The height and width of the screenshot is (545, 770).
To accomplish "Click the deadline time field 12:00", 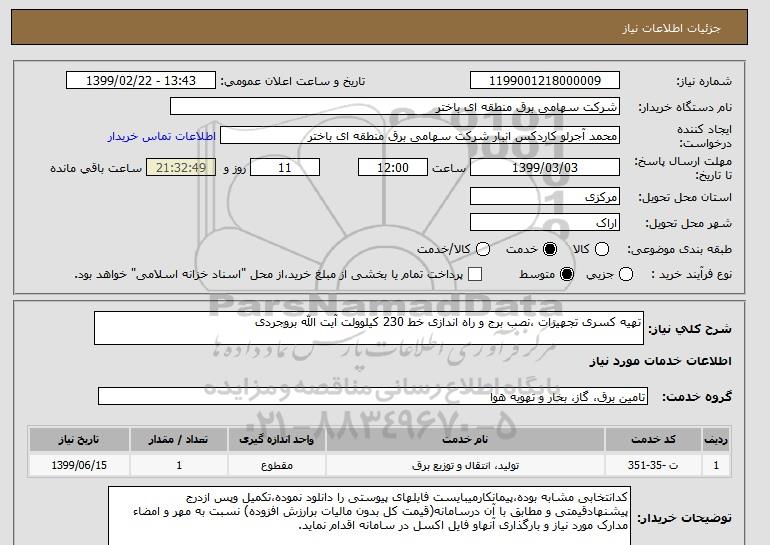I will click(393, 167).
